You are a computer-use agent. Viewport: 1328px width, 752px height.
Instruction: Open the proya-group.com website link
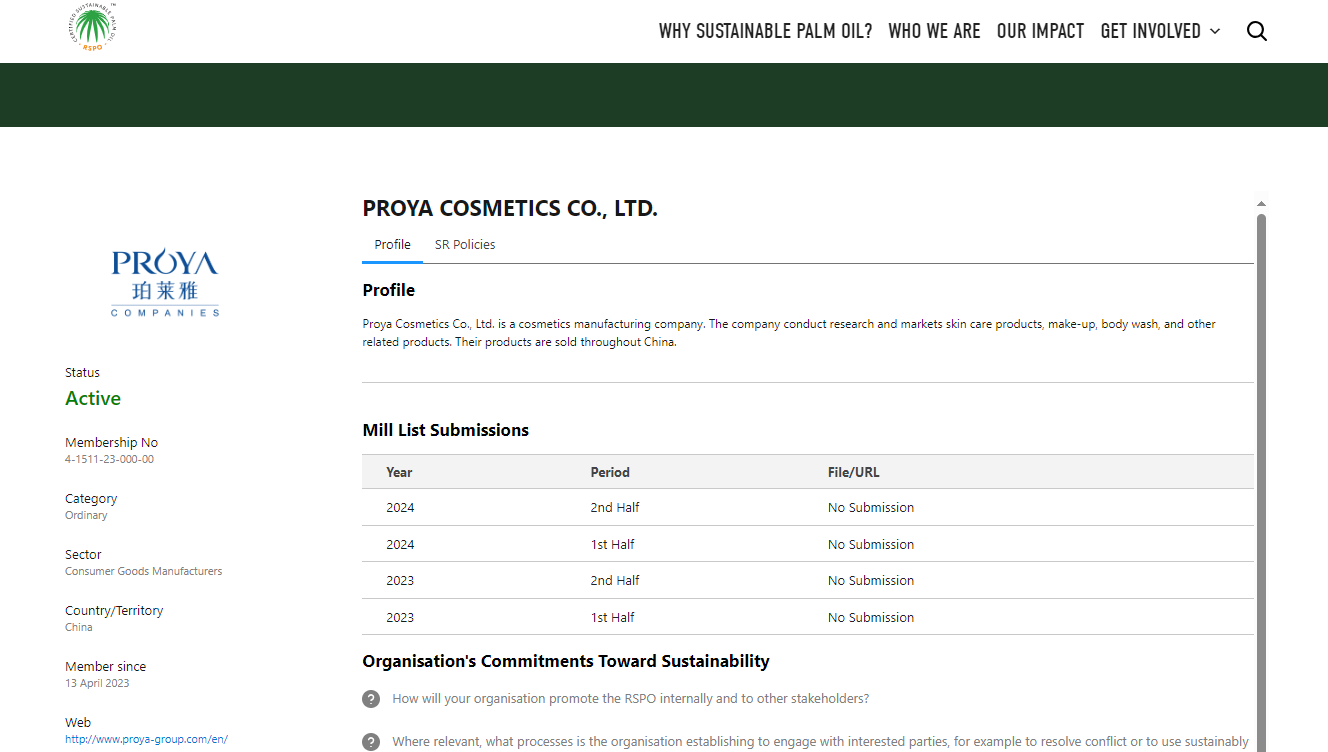(146, 740)
